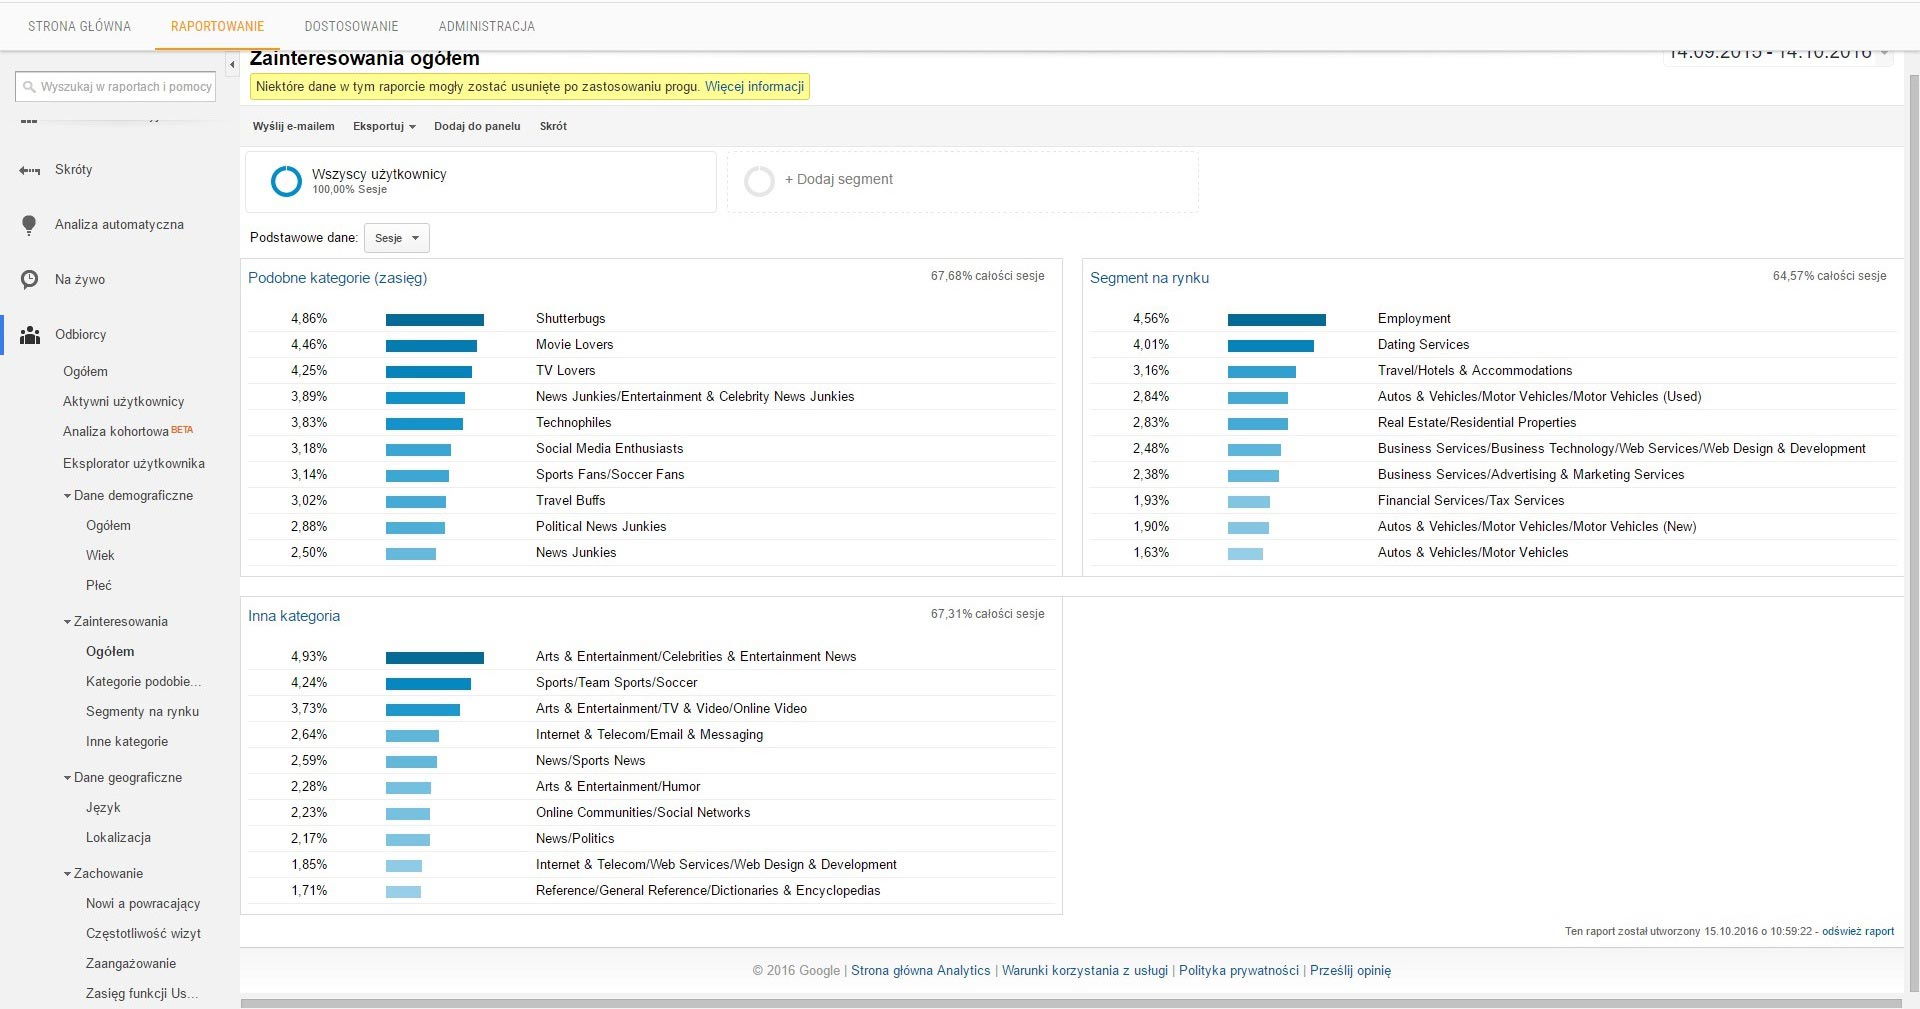Open the Eksportuj dropdown menu
Viewport: 1920px width, 1009px height.
(x=384, y=126)
